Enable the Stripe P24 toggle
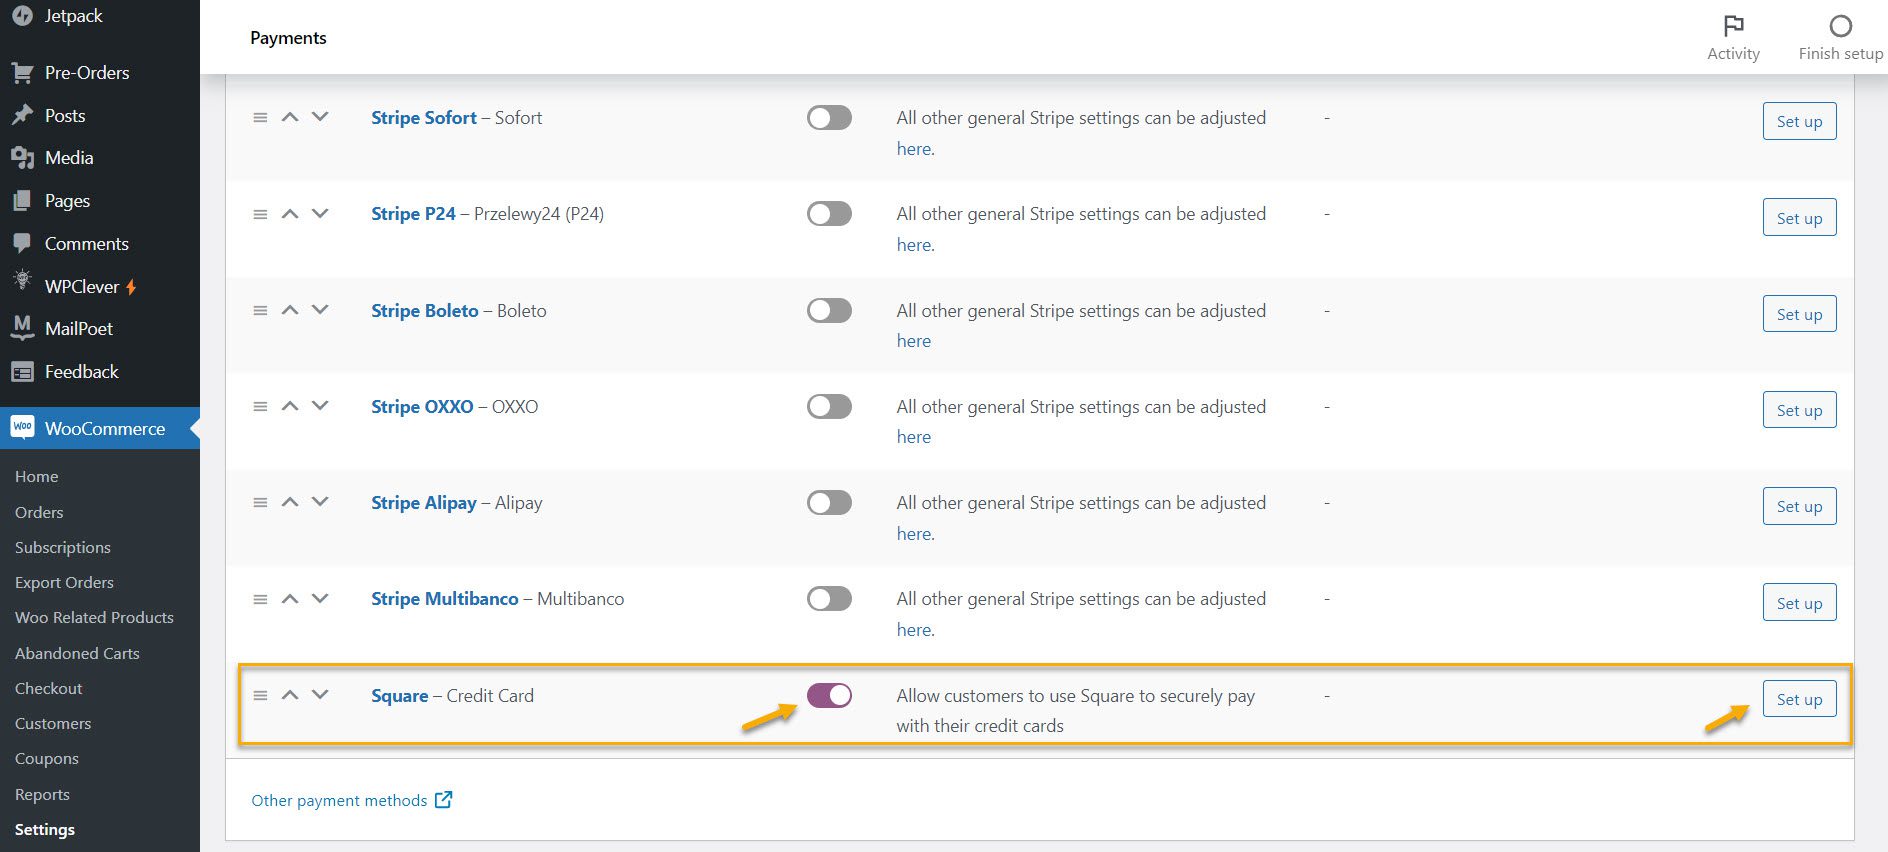 [x=829, y=214]
